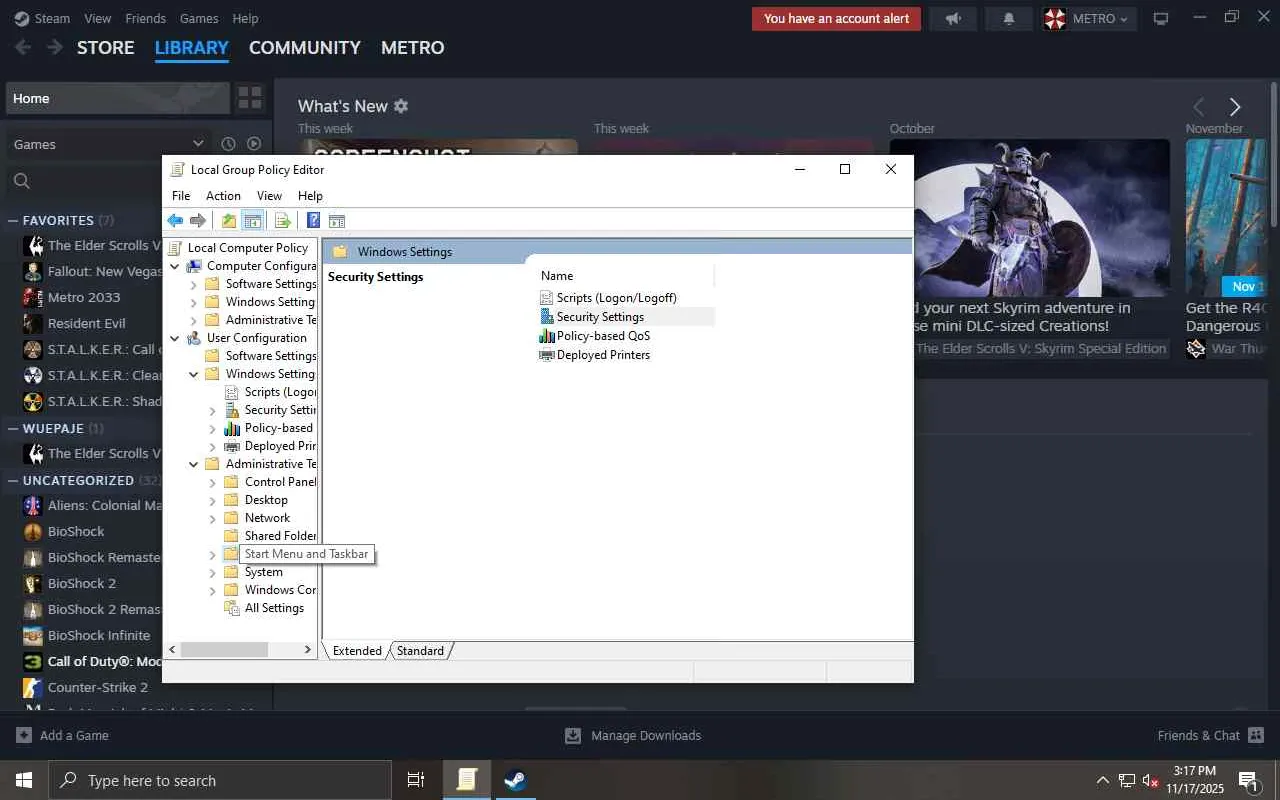
Task: Collapse the User Configuration tree node
Action: click(175, 338)
